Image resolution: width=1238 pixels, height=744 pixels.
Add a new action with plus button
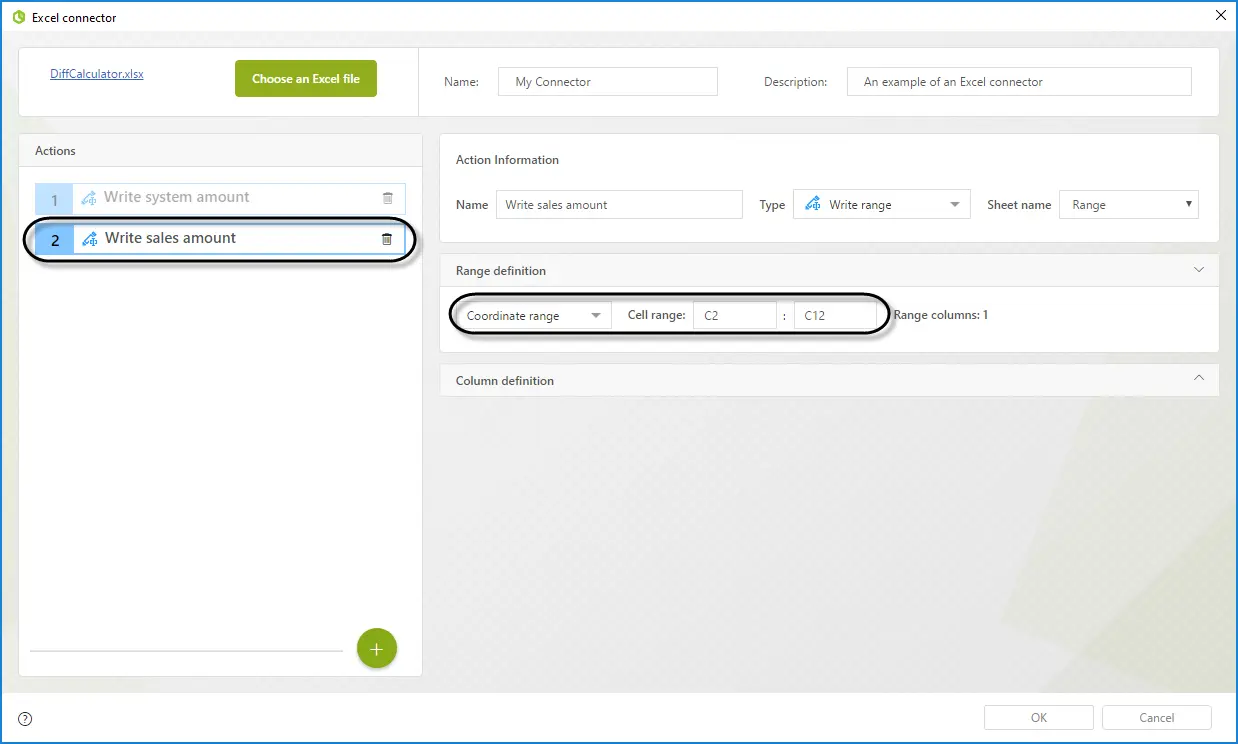coord(377,649)
